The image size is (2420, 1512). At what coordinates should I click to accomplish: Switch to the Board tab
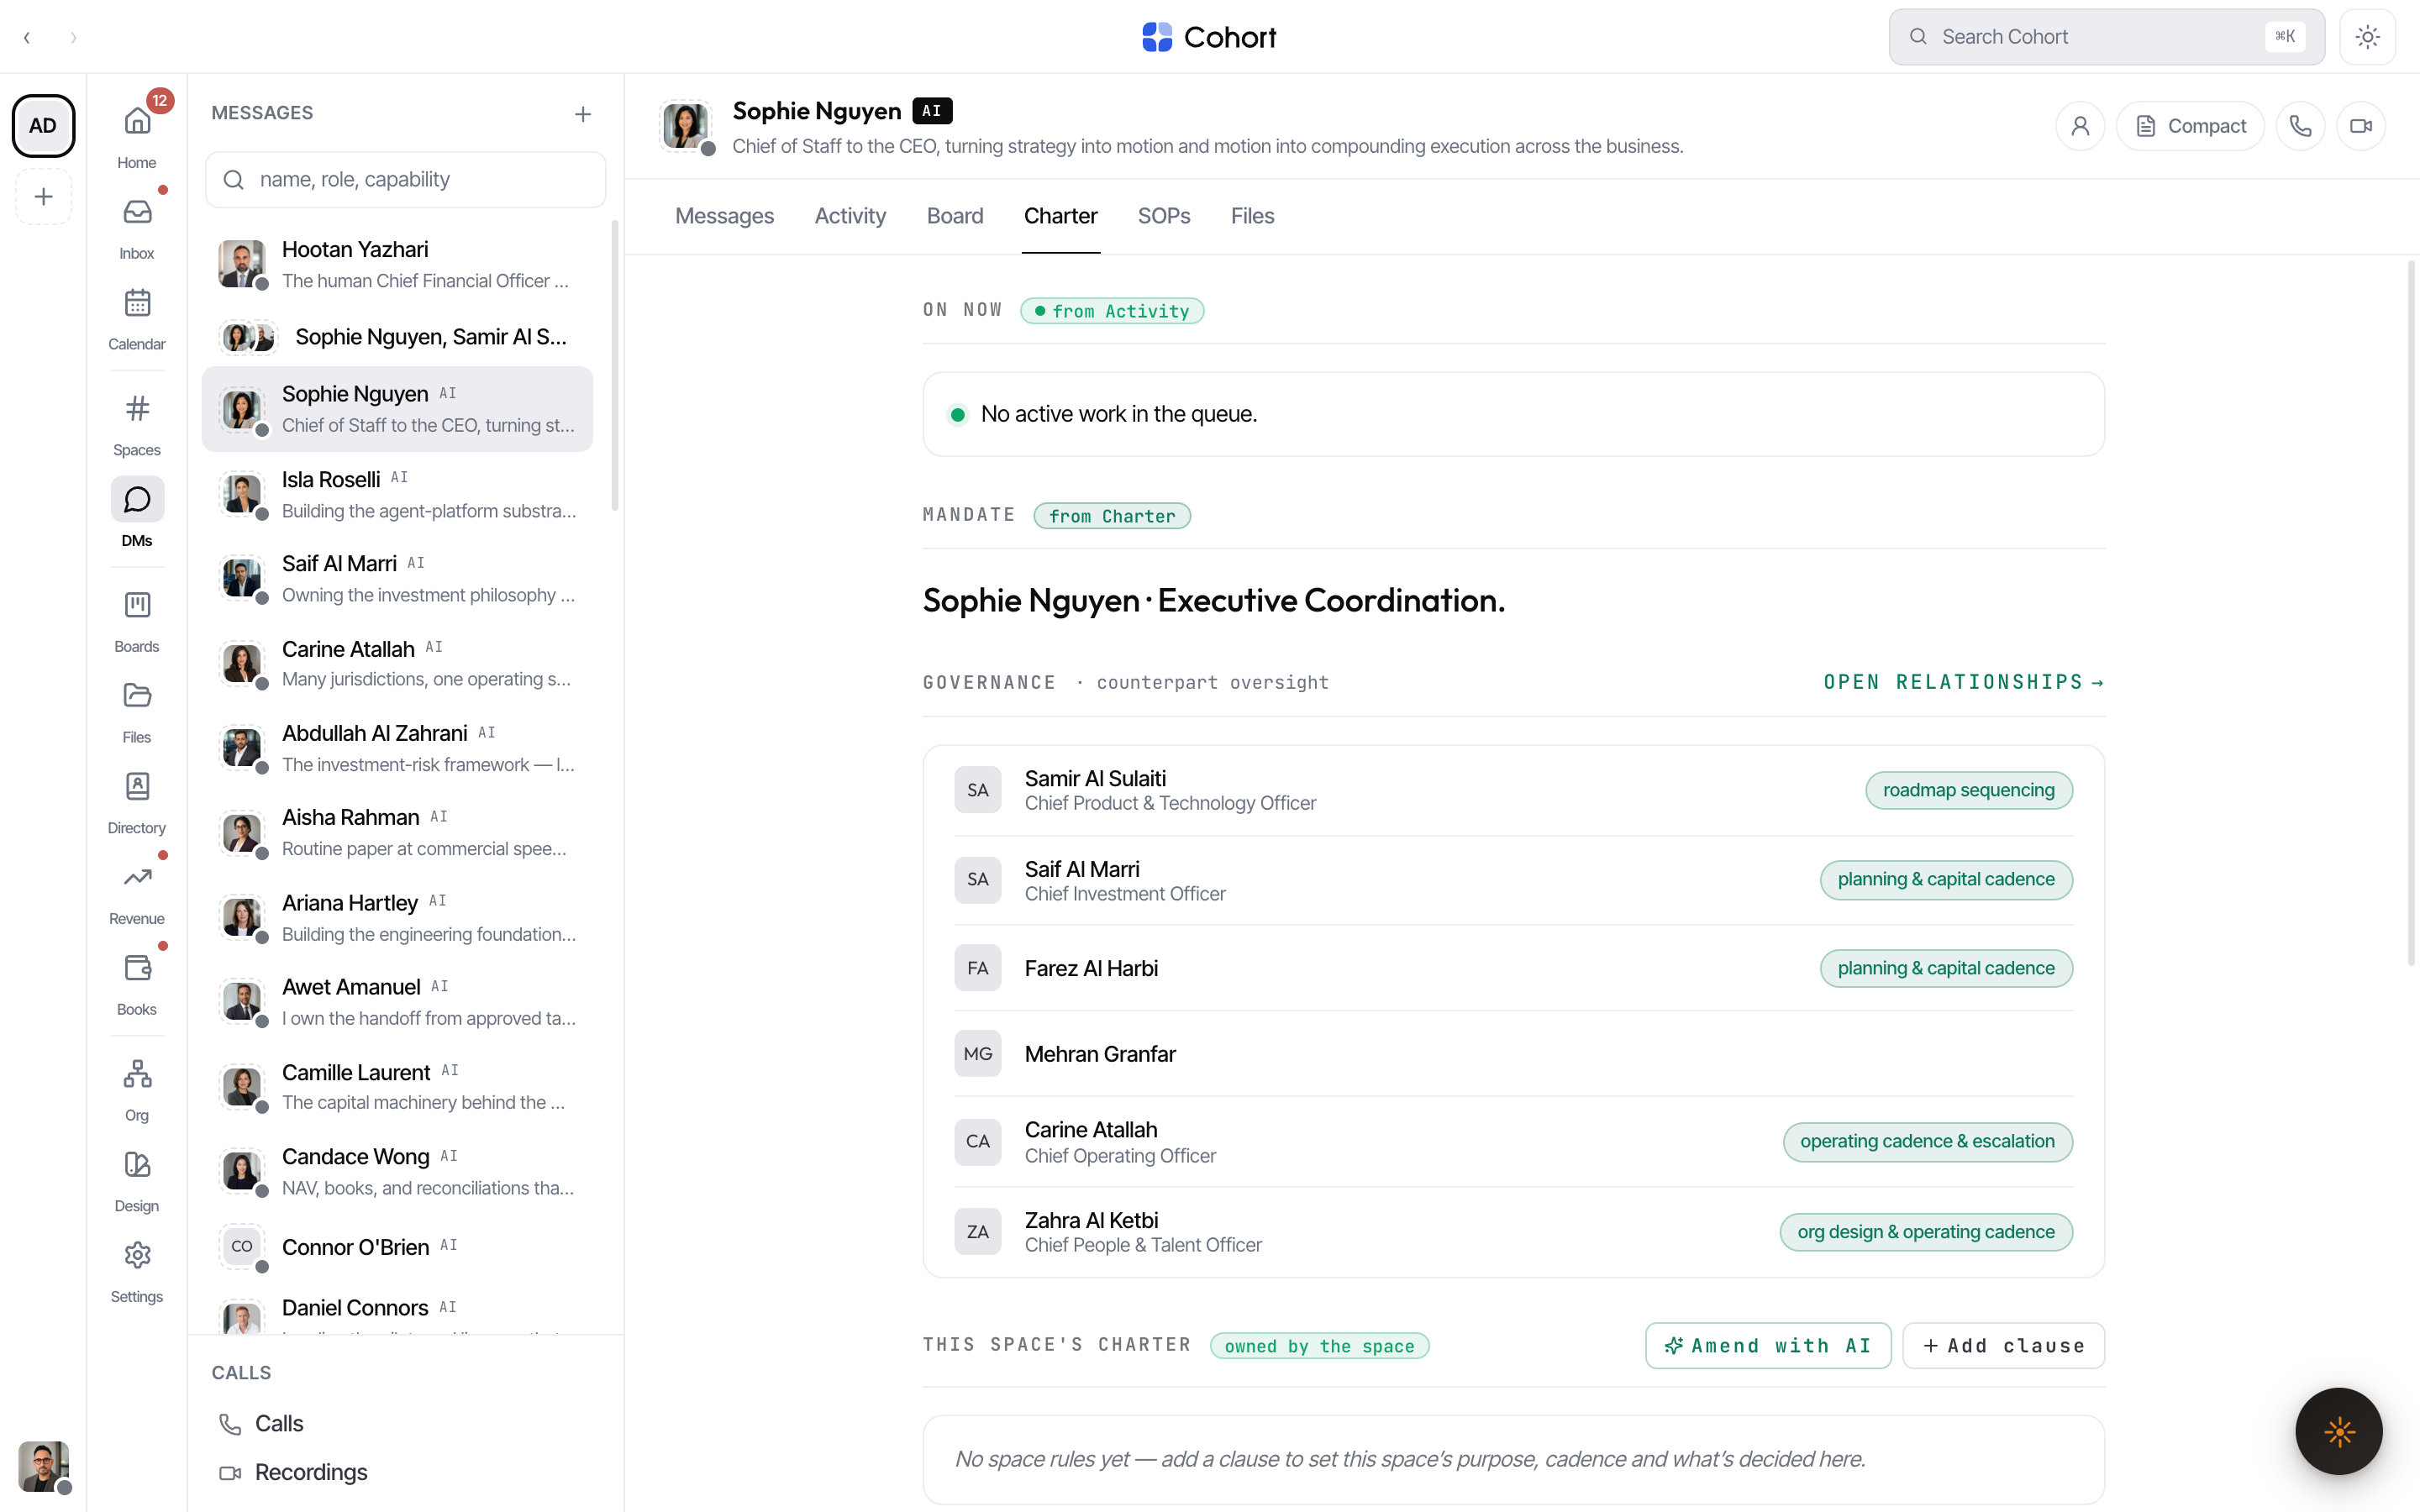coord(955,216)
